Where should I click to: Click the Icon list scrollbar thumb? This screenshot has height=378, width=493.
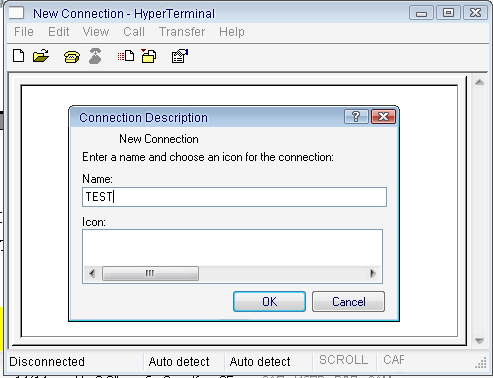coord(150,274)
